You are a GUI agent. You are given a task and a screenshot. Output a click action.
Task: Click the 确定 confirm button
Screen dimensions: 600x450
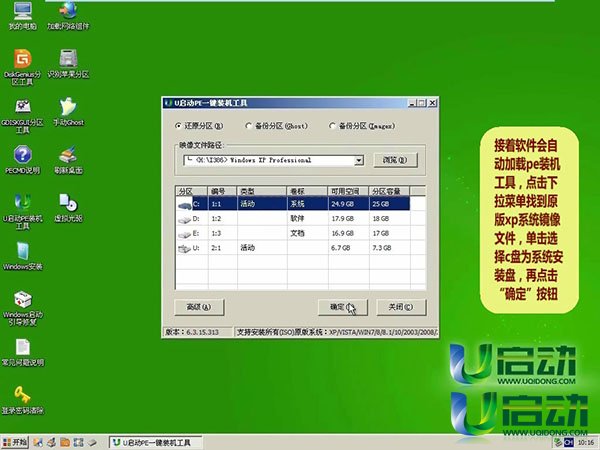(x=343, y=307)
